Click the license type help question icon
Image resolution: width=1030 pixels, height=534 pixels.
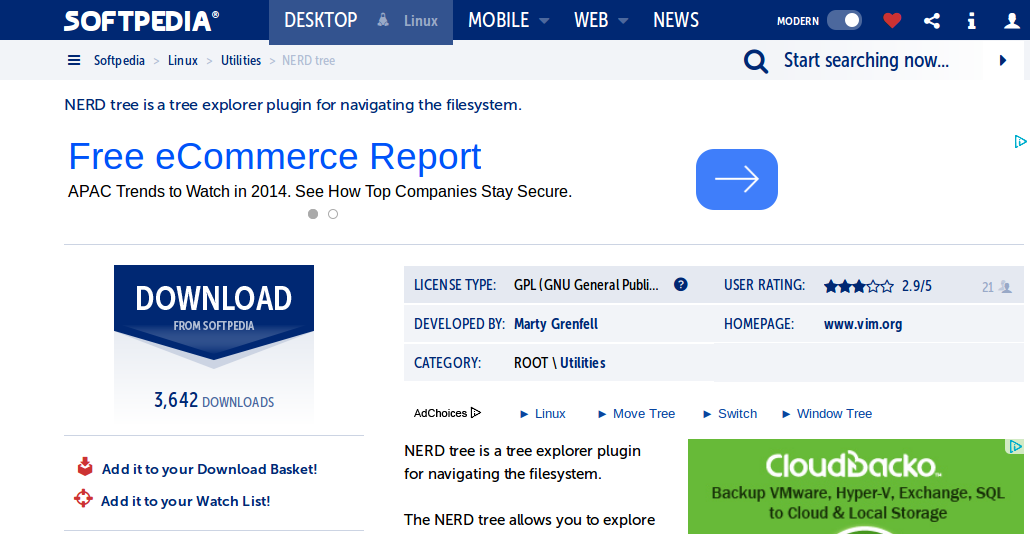pos(681,284)
